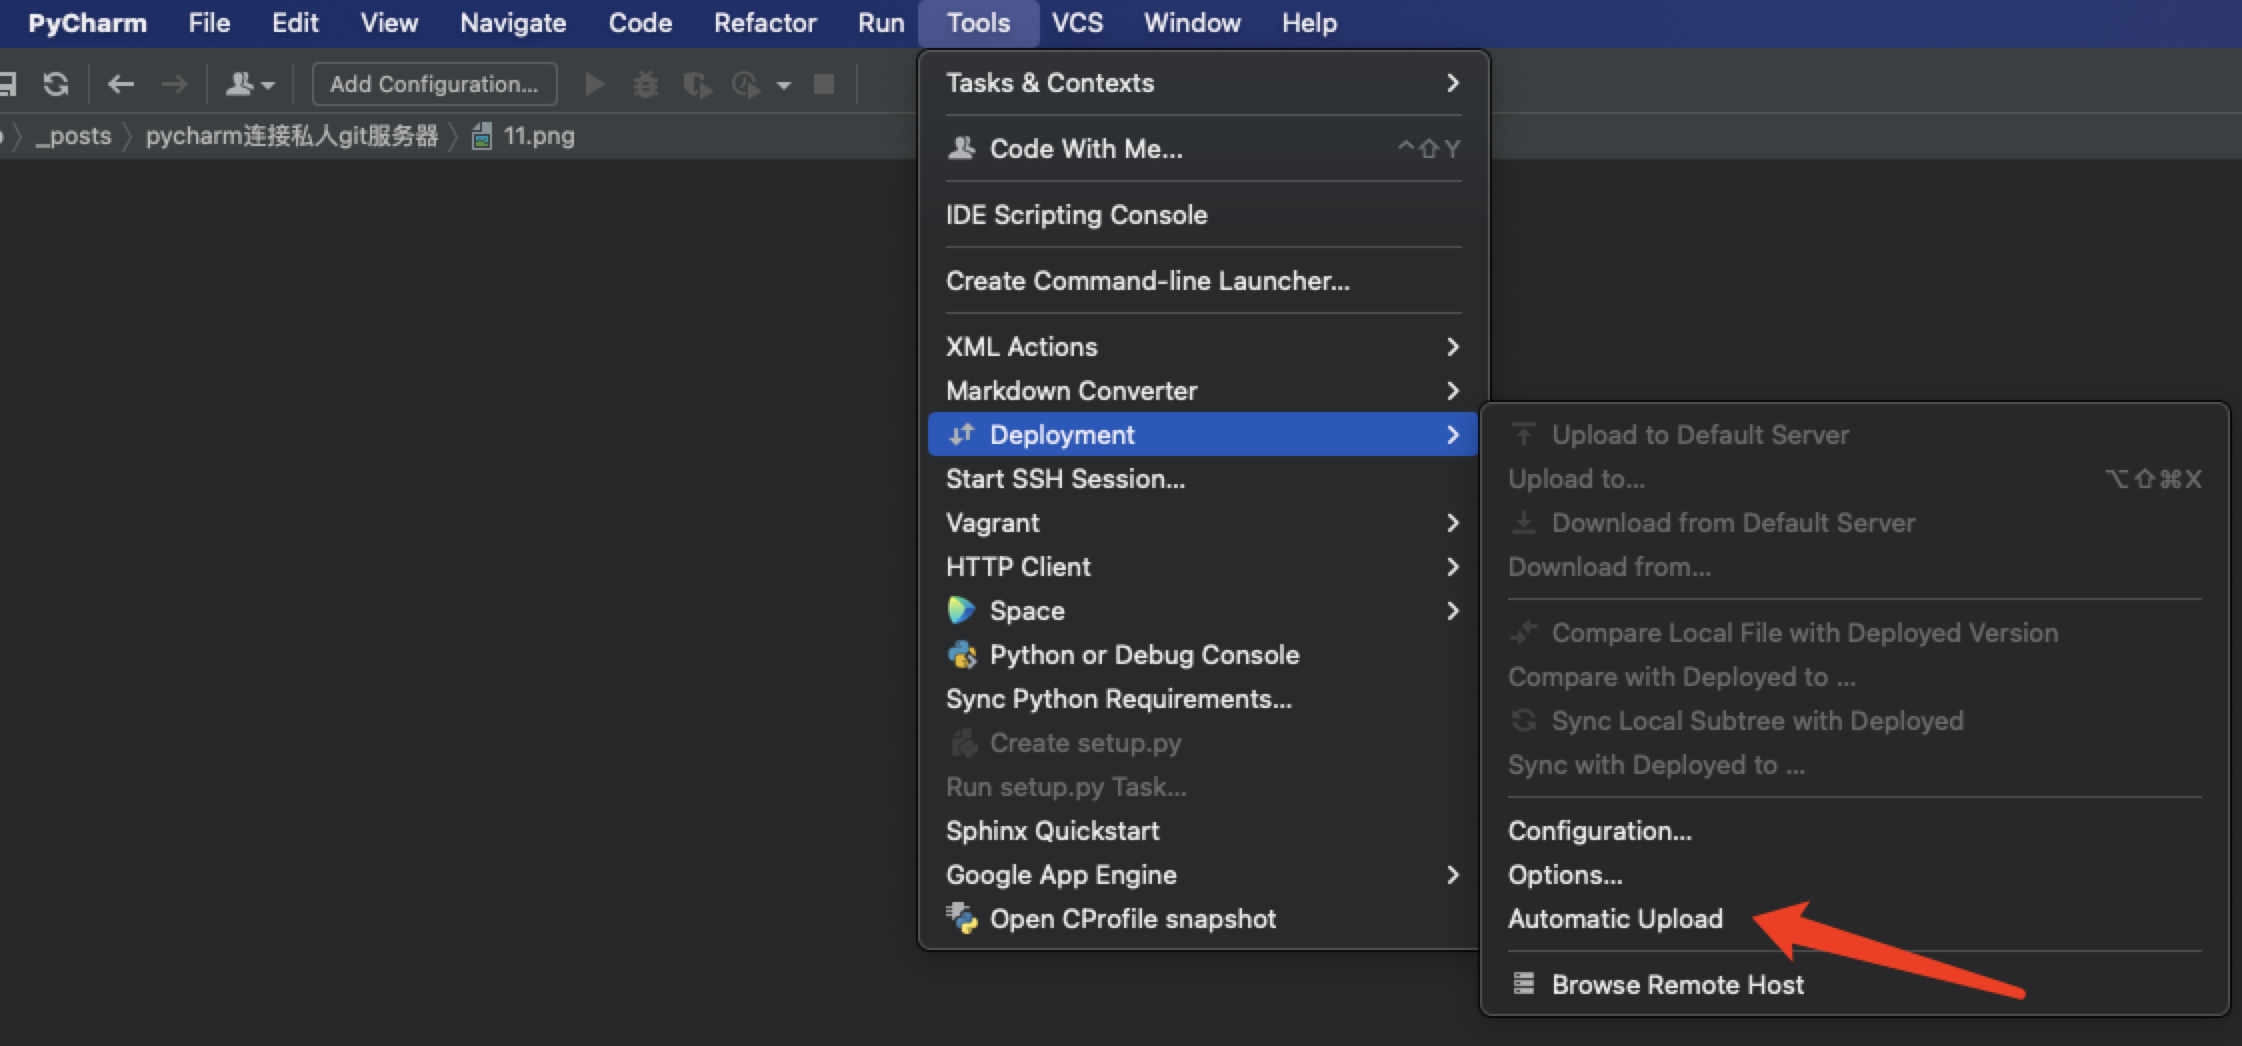The height and width of the screenshot is (1046, 2242).
Task: Expand the Vagrant submenu
Action: 1203,523
